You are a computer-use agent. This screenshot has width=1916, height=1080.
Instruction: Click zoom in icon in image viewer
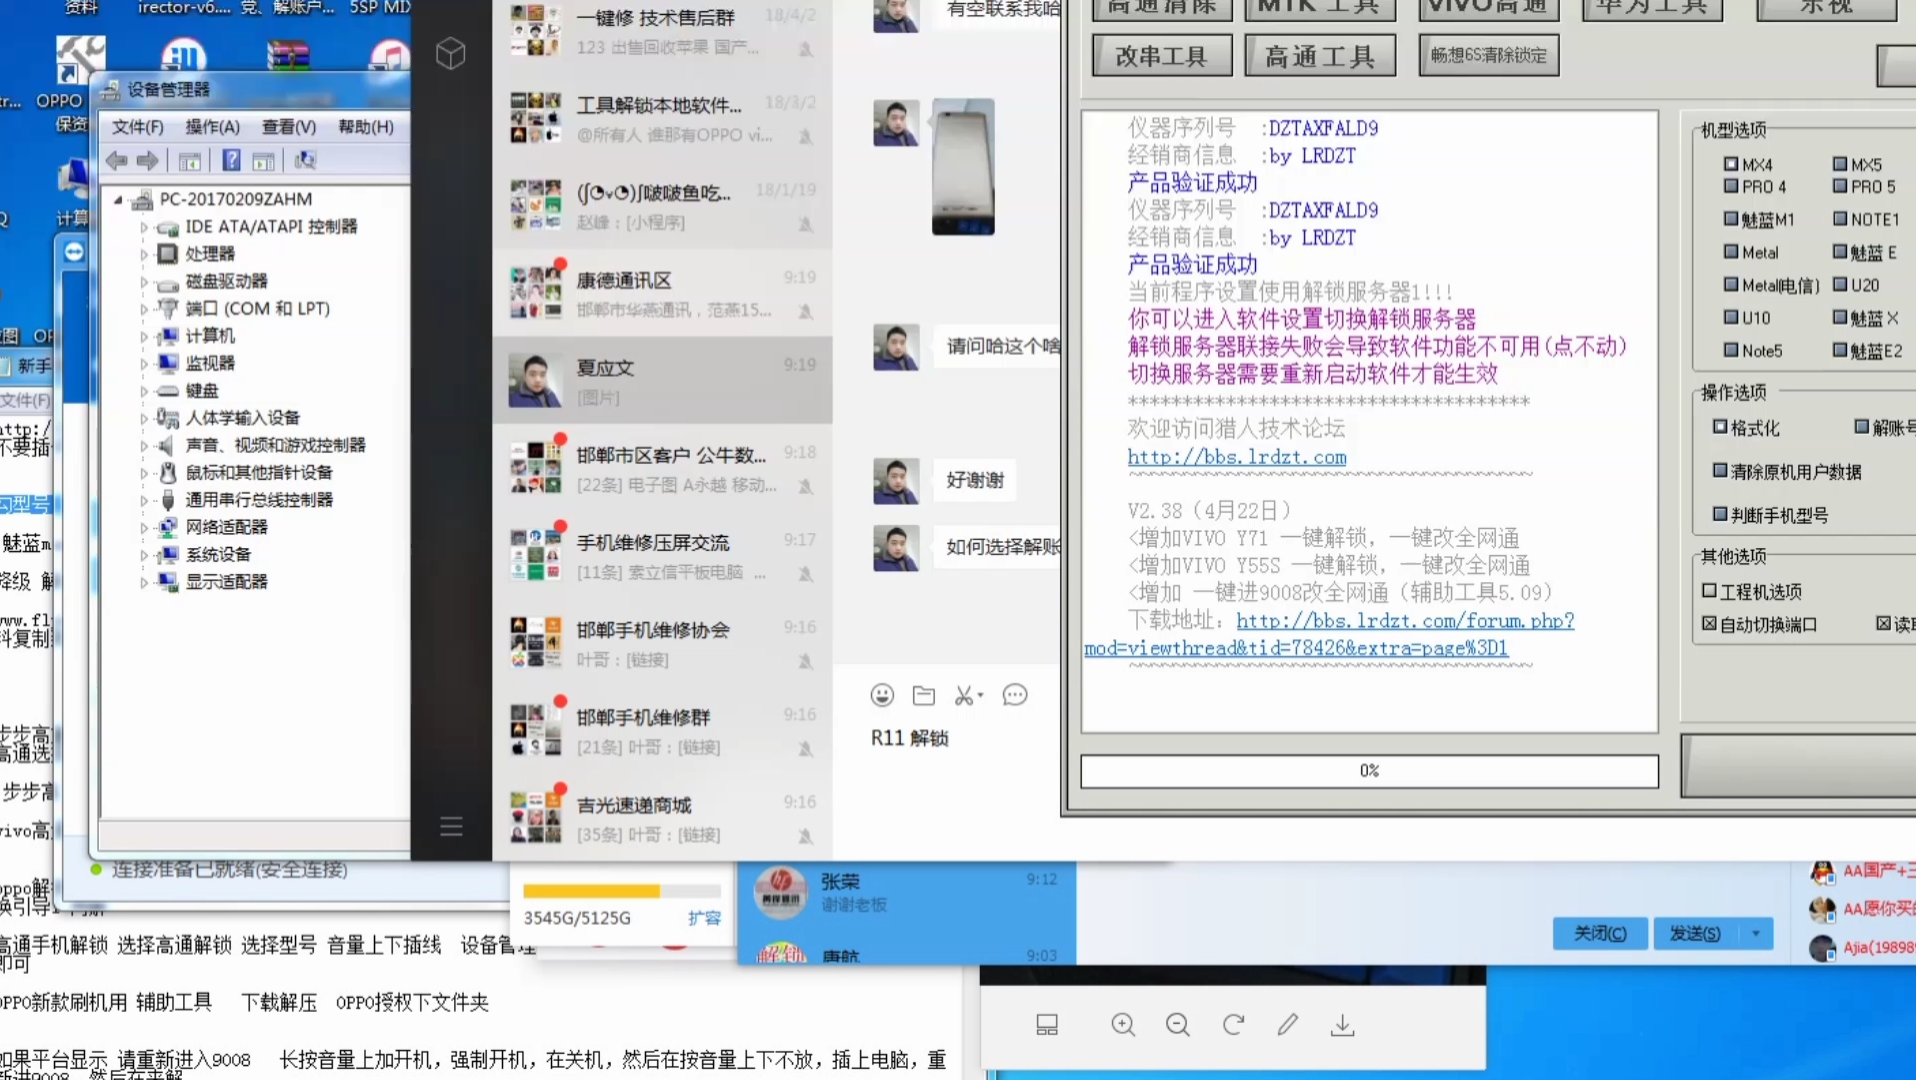[1123, 1025]
